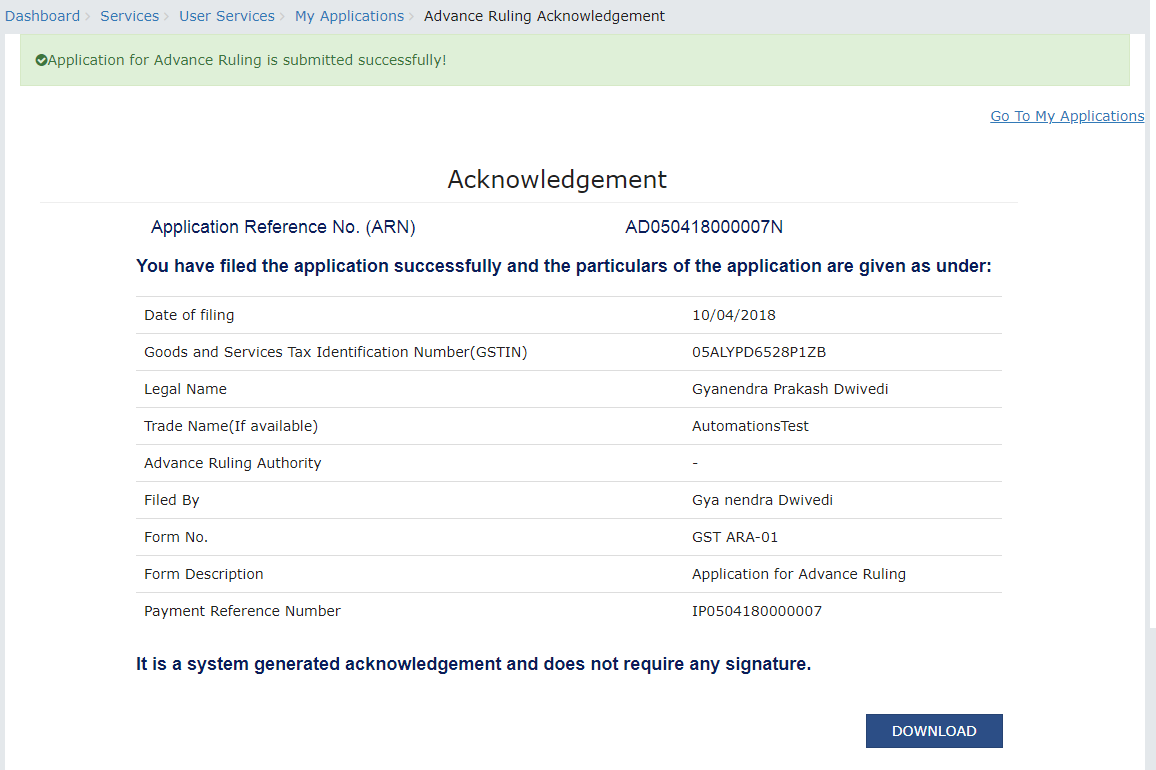Click the Filed By value

click(x=762, y=500)
